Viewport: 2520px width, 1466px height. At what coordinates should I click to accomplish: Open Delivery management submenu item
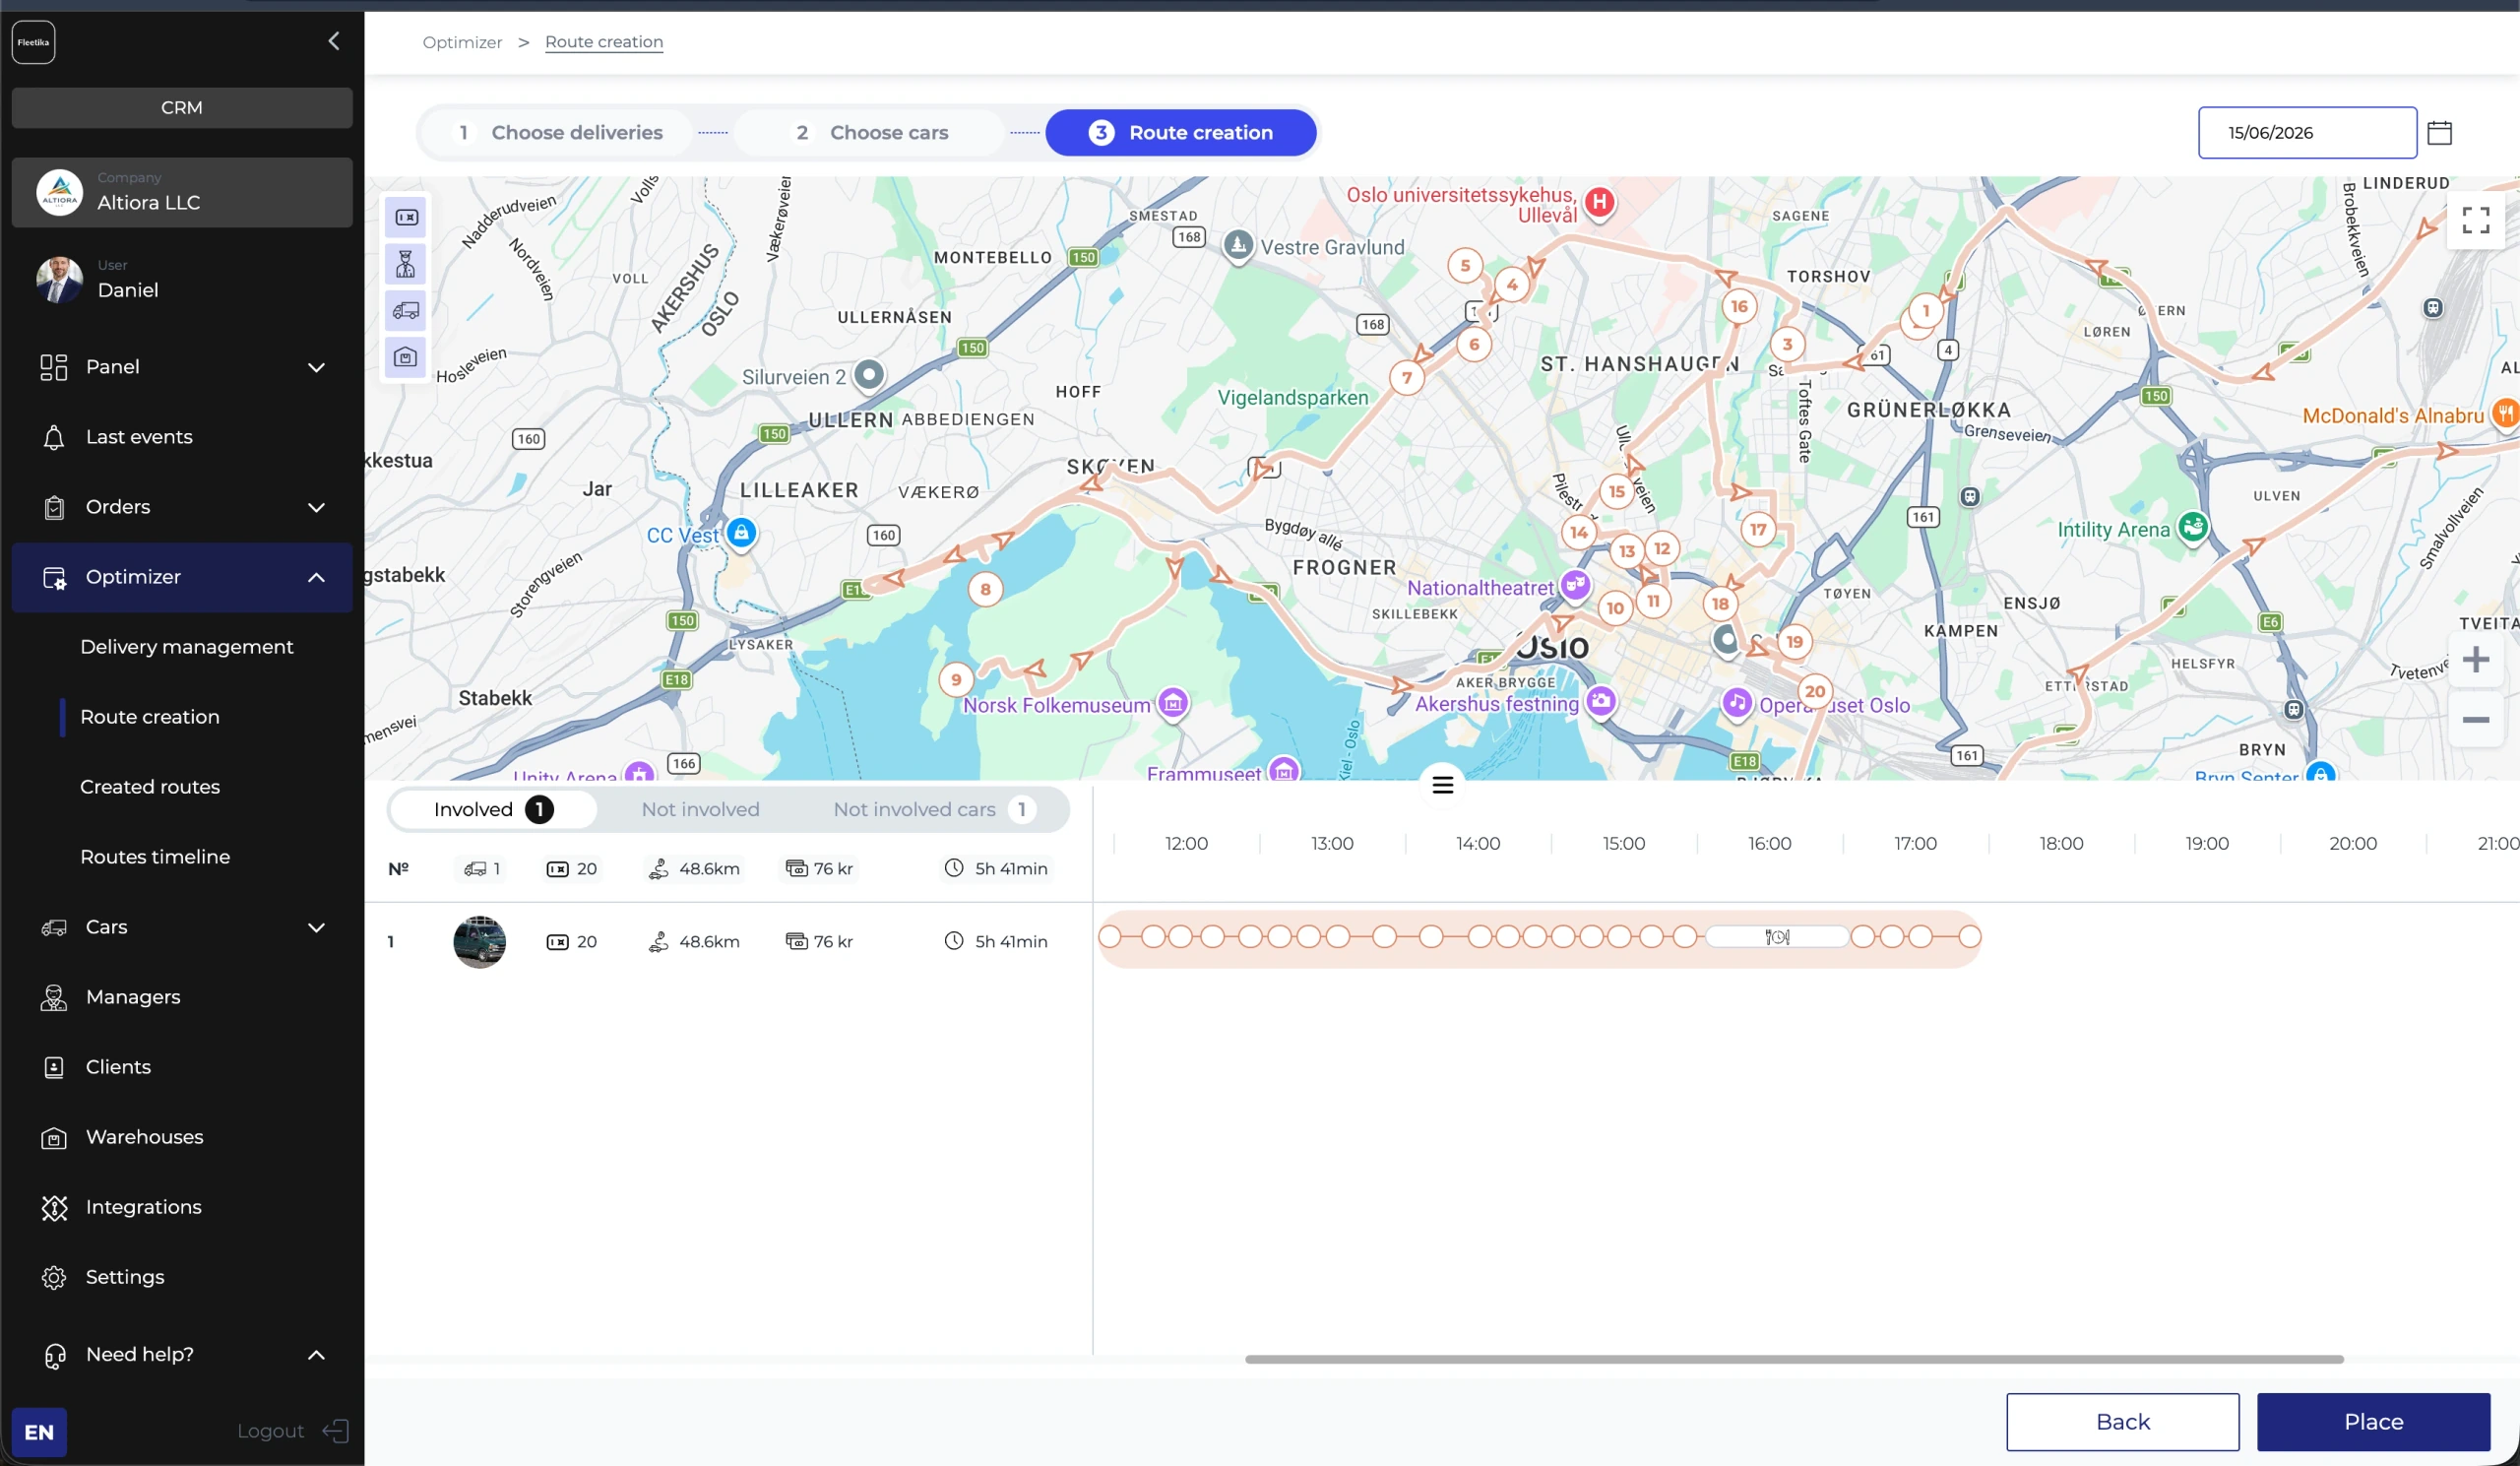[187, 647]
